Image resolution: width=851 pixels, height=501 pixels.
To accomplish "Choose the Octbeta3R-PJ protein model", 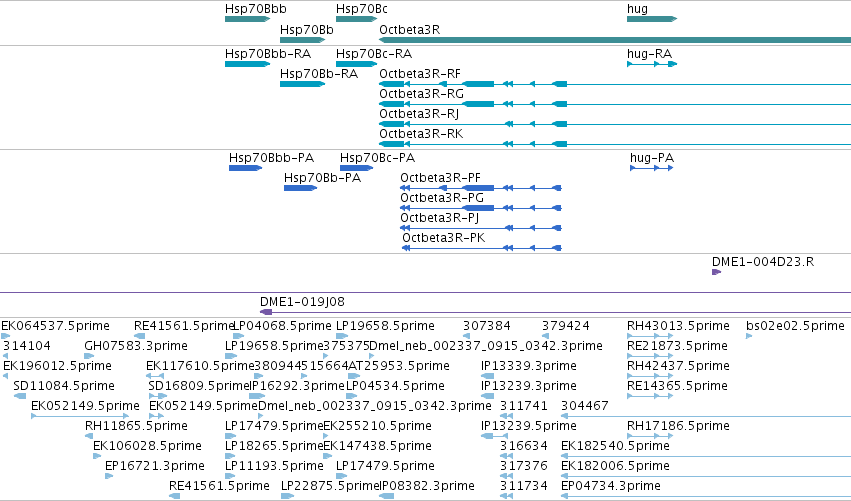I will [481, 229].
